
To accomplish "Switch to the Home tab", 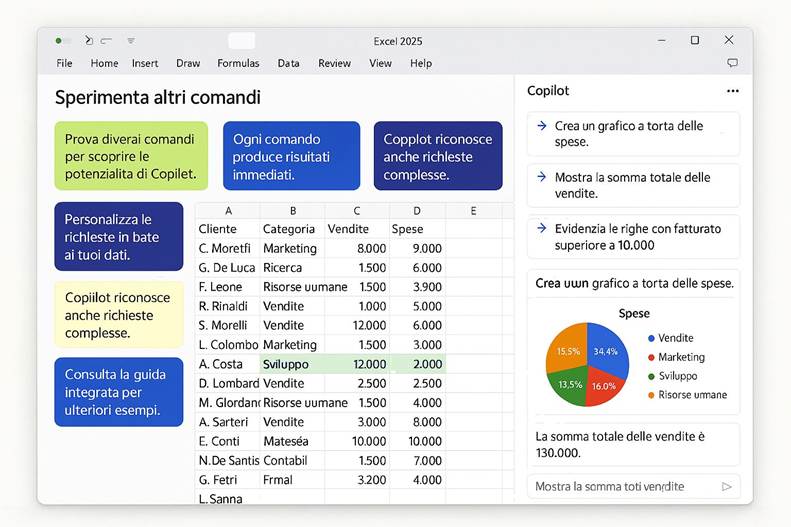I will tap(104, 63).
